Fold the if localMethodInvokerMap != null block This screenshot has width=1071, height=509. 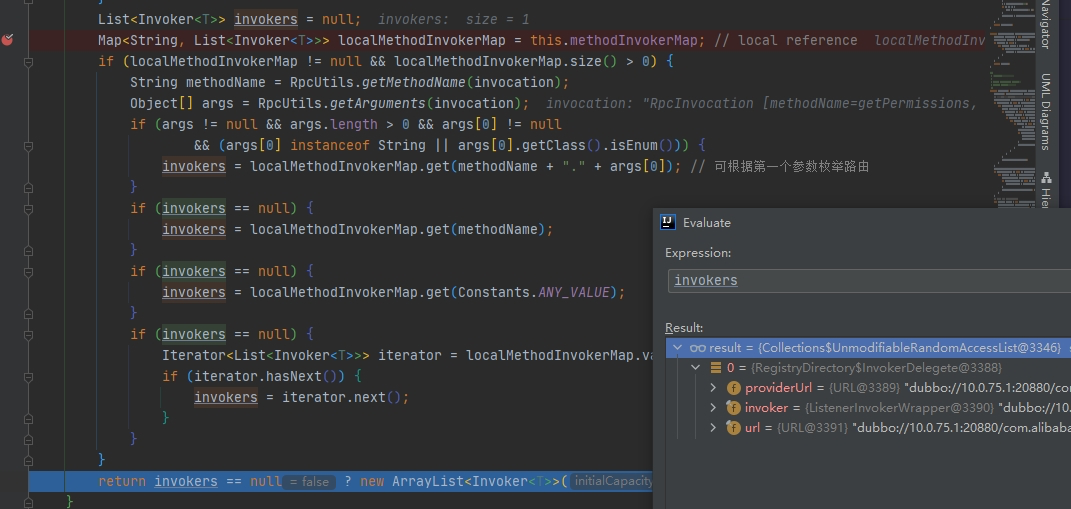tap(28, 62)
